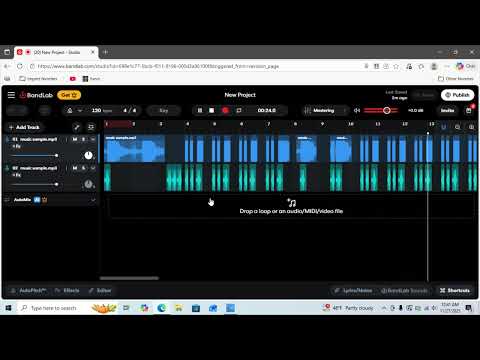Open the metronome settings dropdown arrow
The image size is (480, 360).
[80, 110]
